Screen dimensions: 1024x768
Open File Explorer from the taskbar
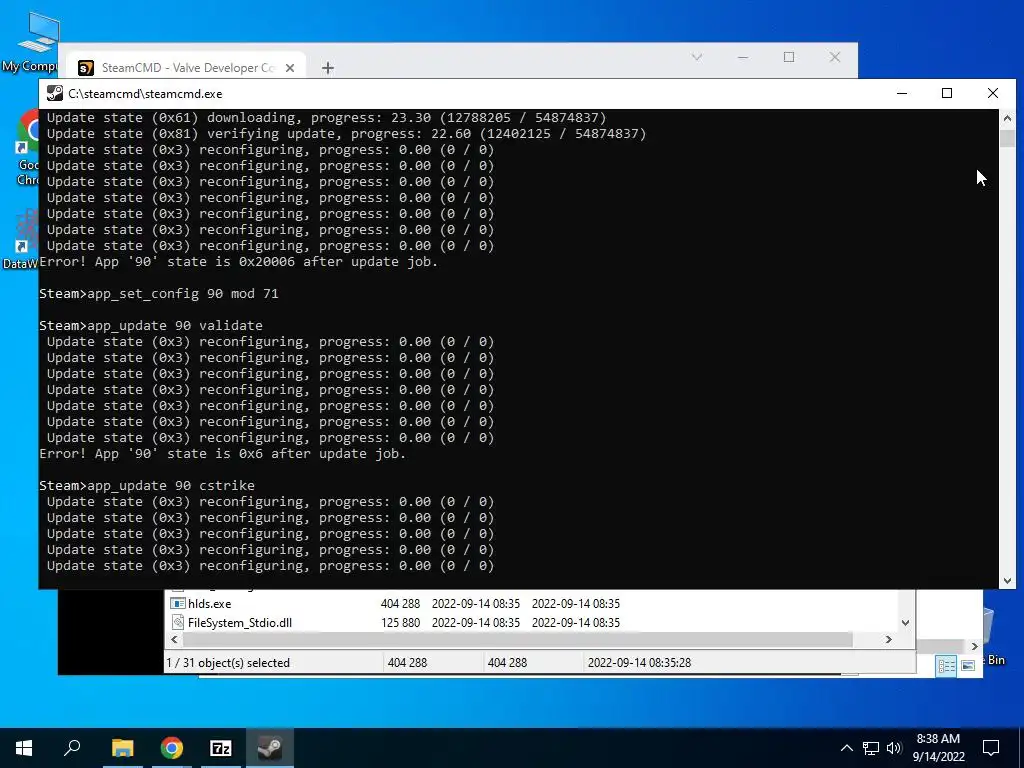[122, 748]
